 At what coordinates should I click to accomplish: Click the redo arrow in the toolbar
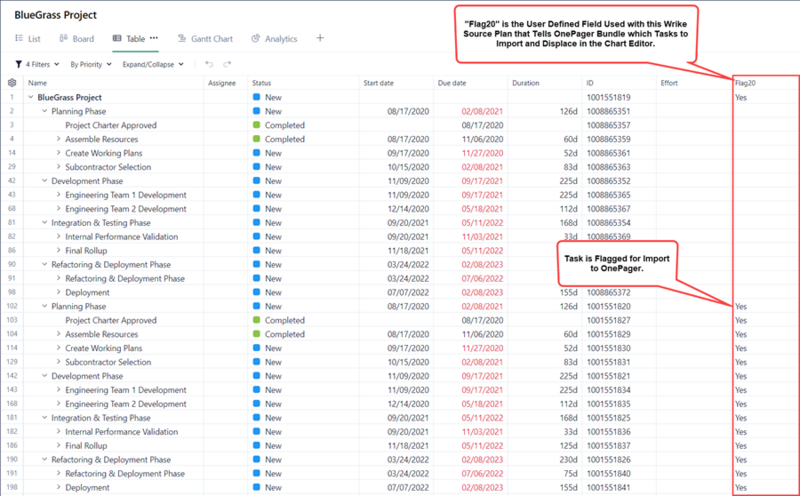[227, 64]
